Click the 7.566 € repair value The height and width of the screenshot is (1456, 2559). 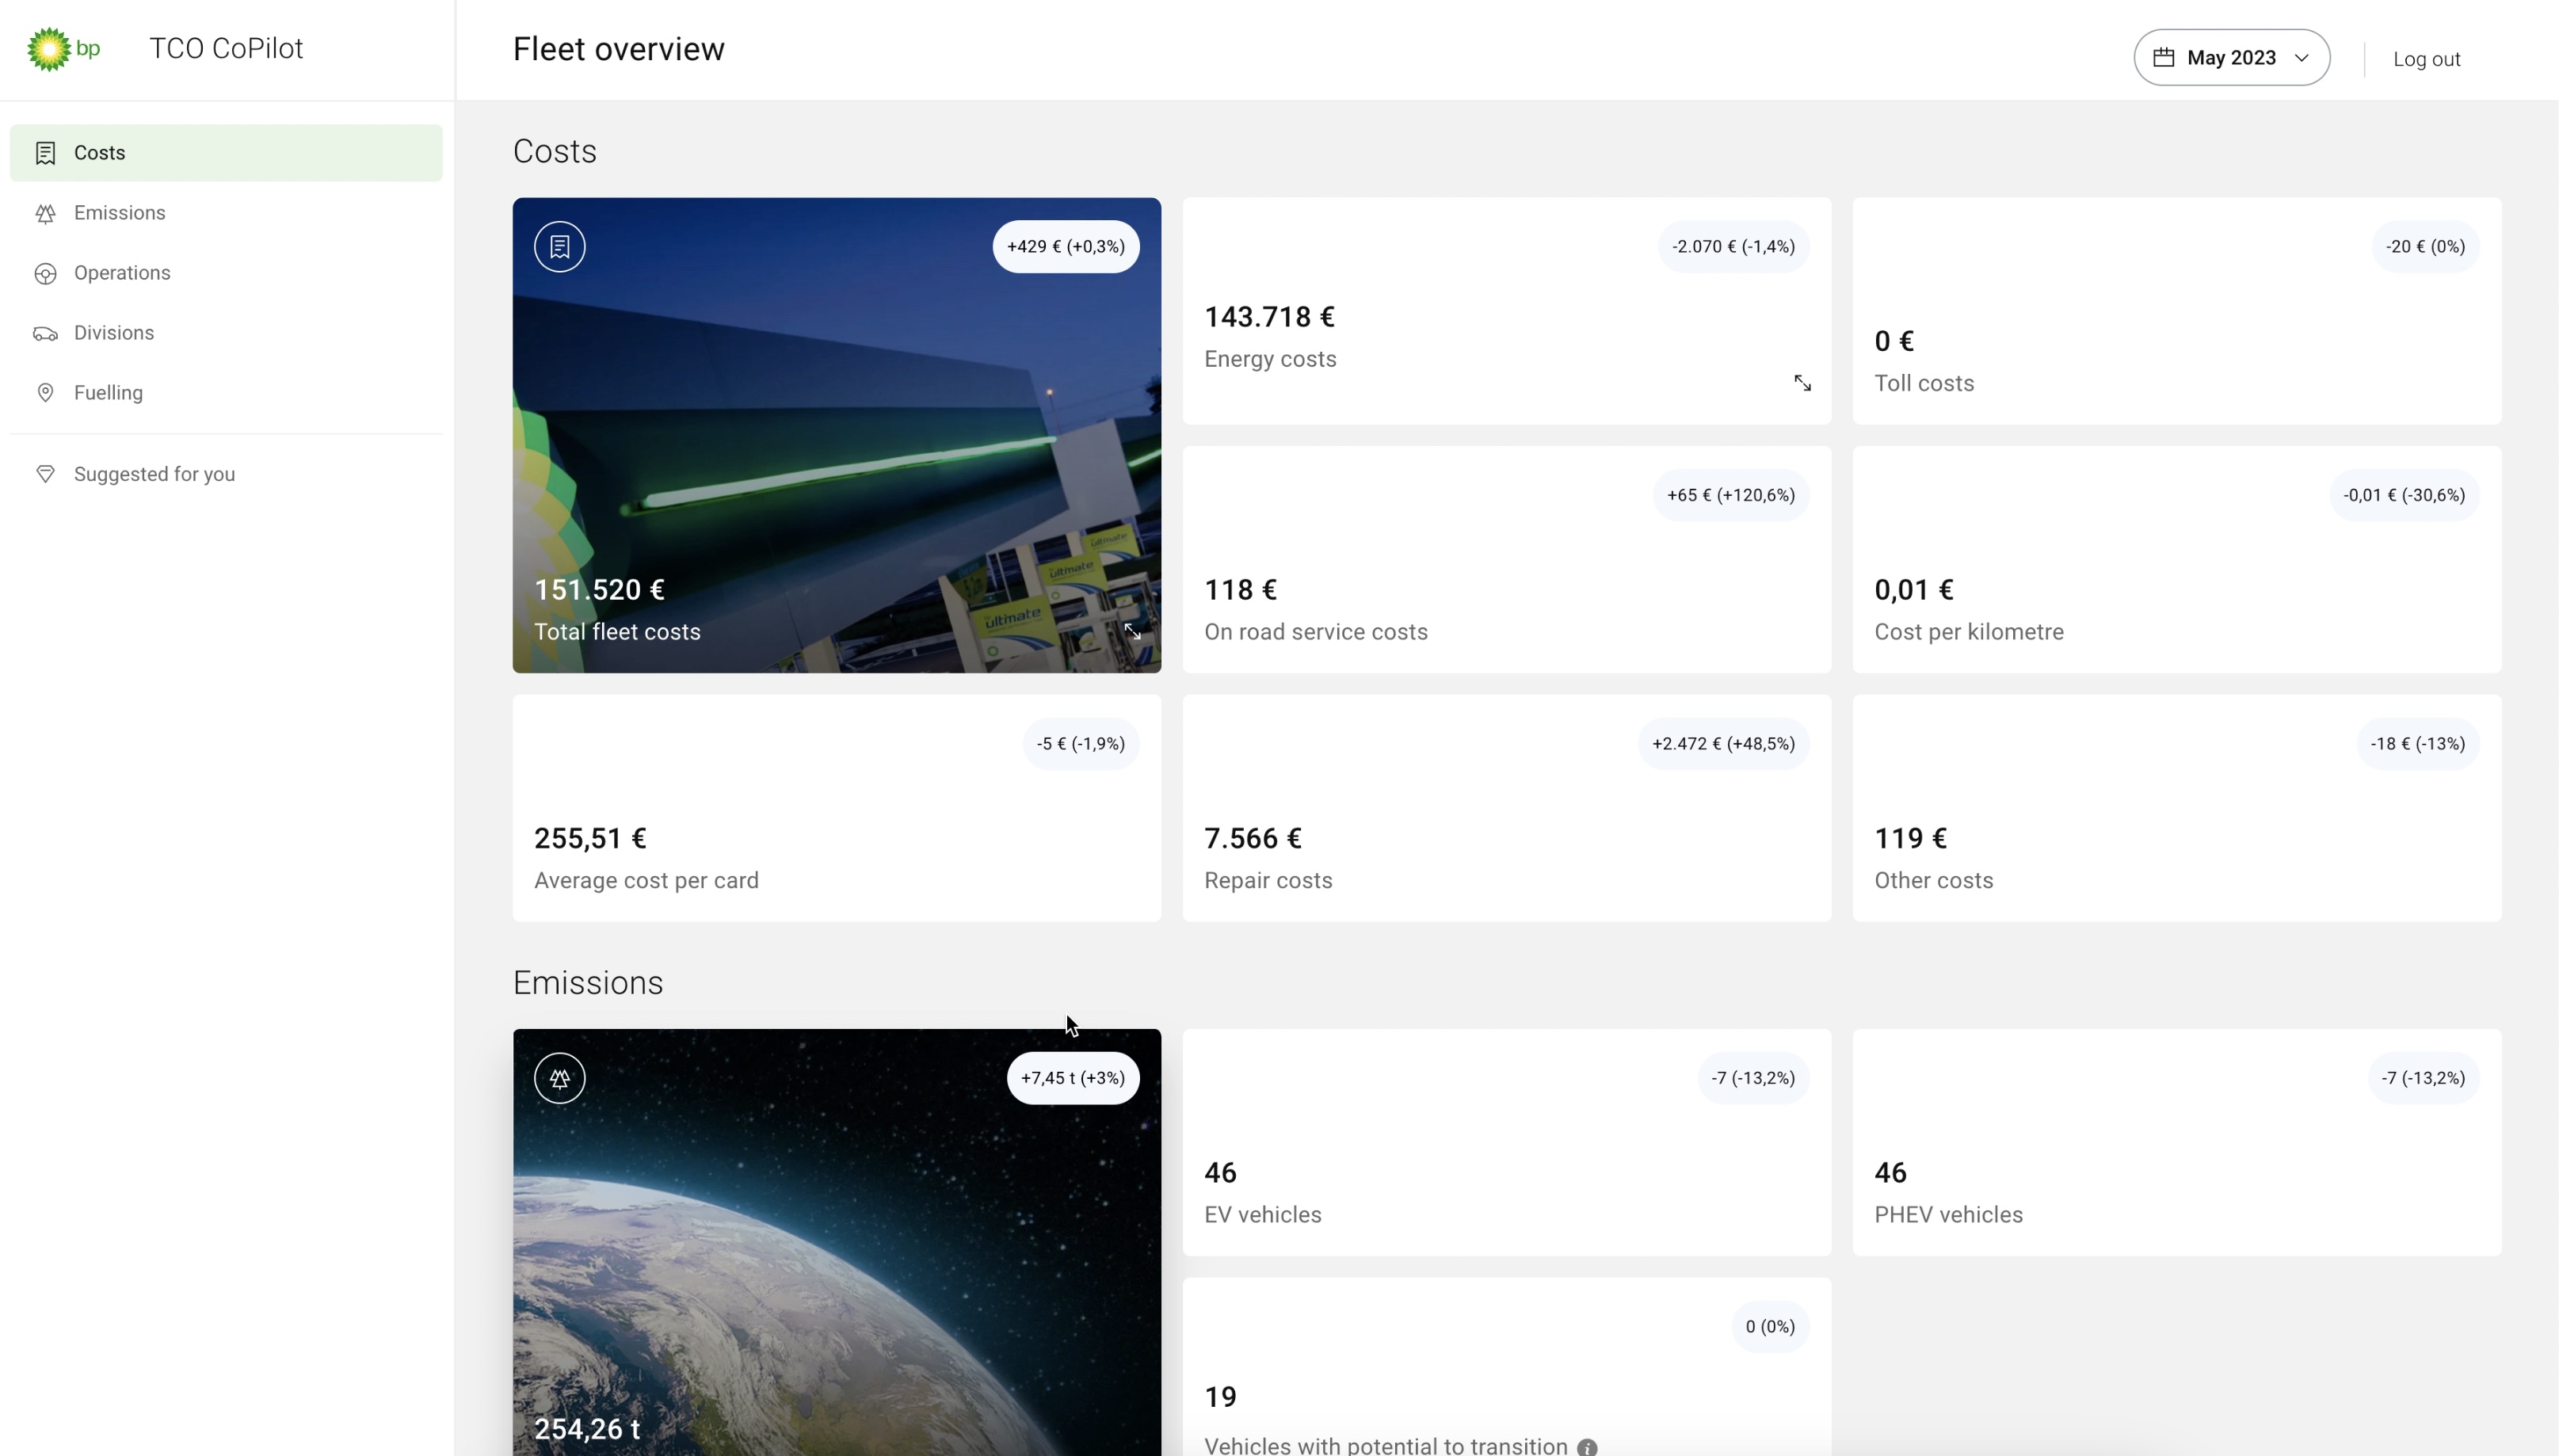tap(1253, 838)
